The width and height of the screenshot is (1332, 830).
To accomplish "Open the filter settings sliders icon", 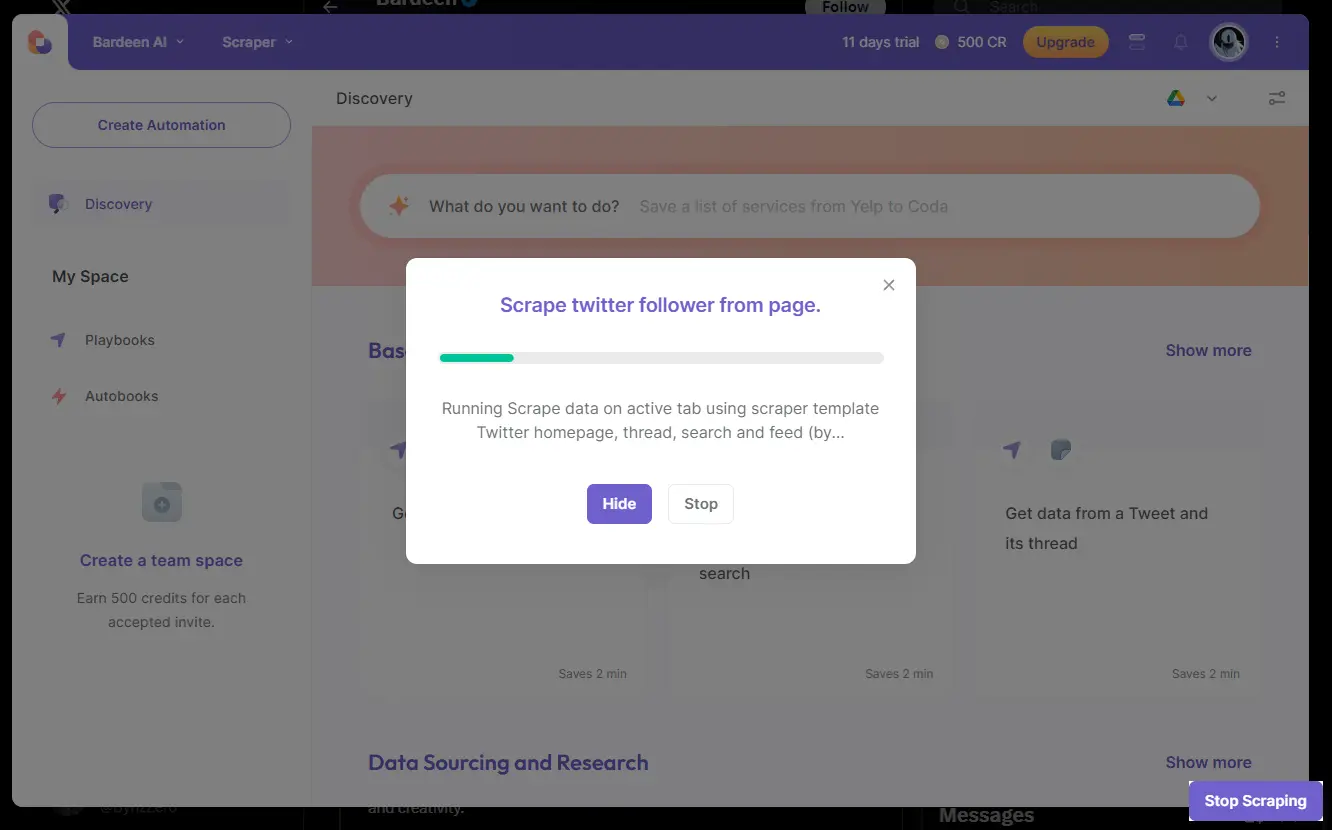I will (x=1277, y=98).
